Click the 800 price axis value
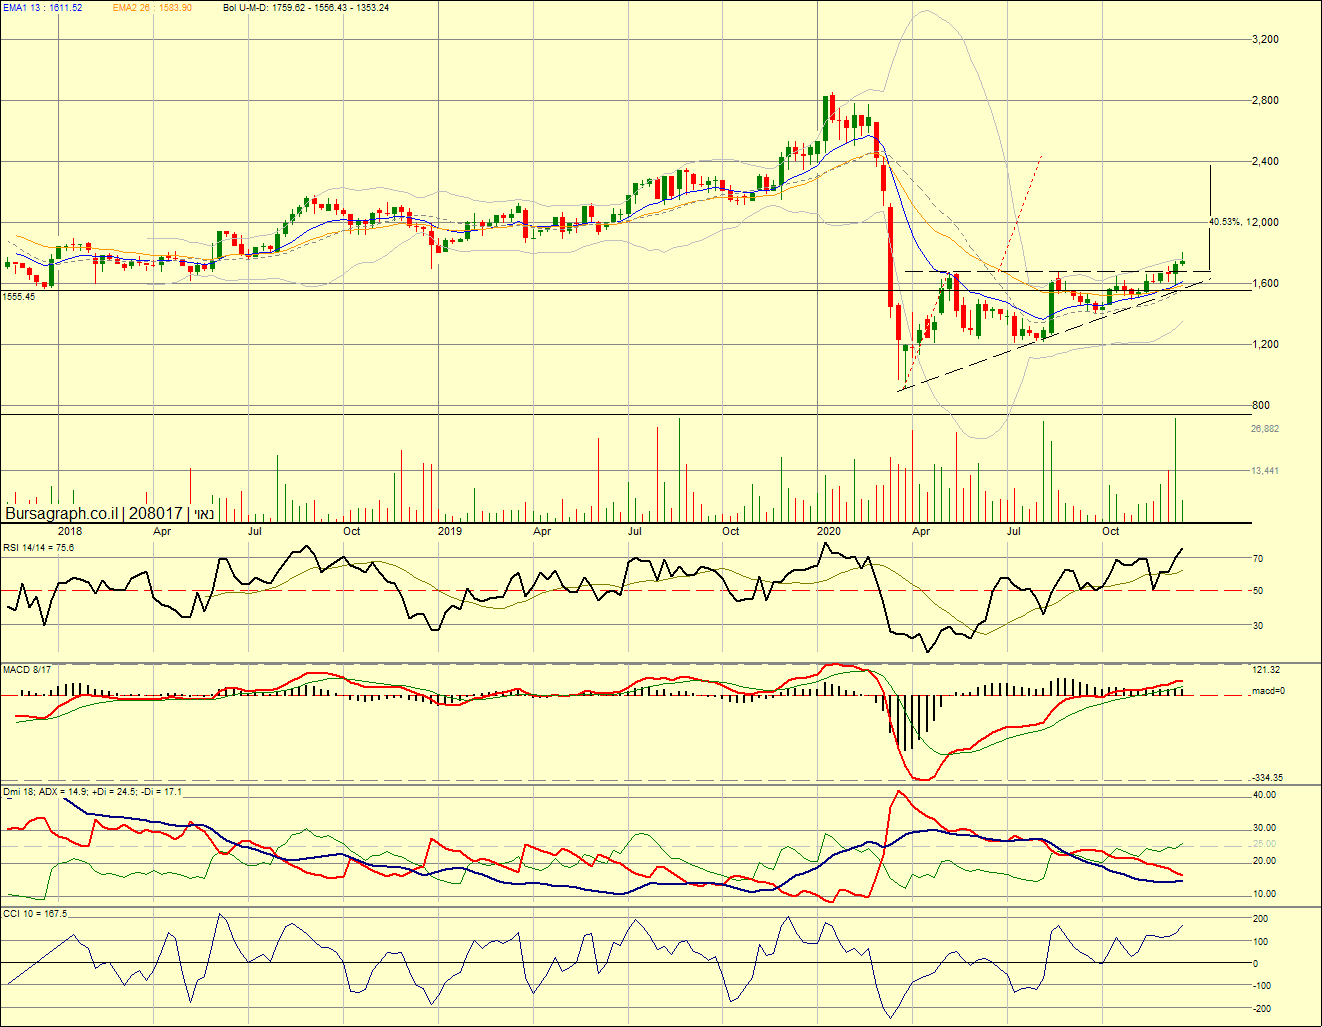 click(1262, 405)
